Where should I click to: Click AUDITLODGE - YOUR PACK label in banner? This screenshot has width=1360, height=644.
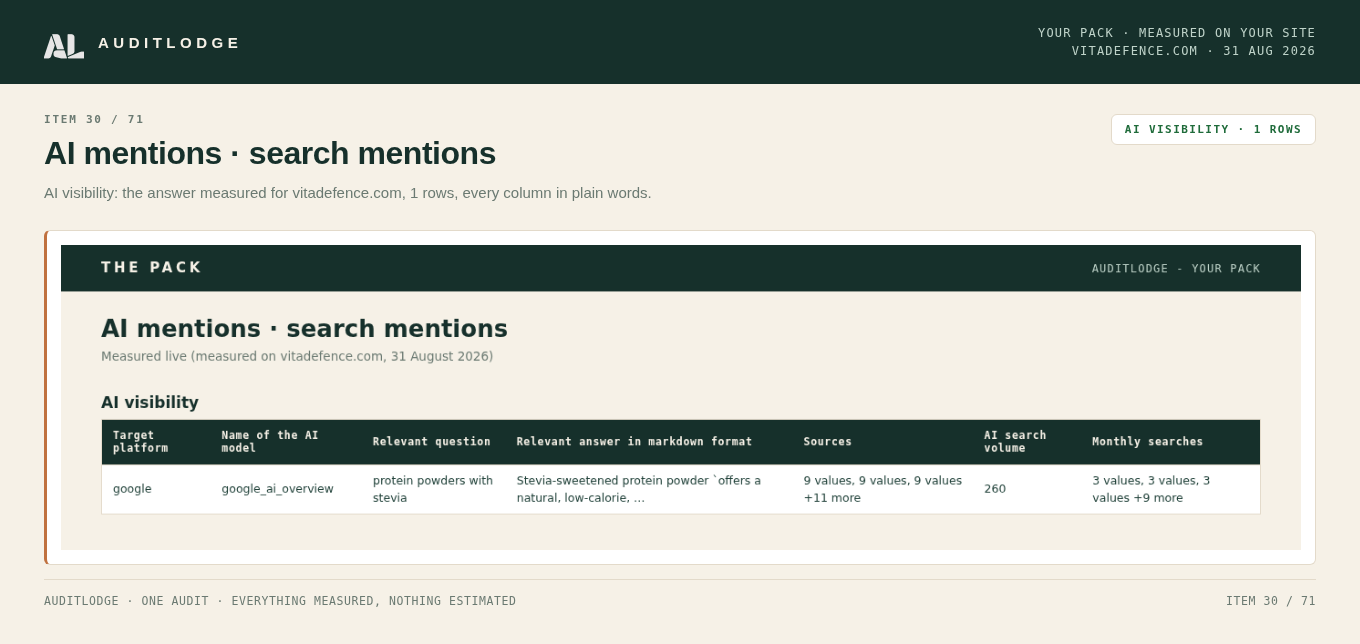point(1176,269)
